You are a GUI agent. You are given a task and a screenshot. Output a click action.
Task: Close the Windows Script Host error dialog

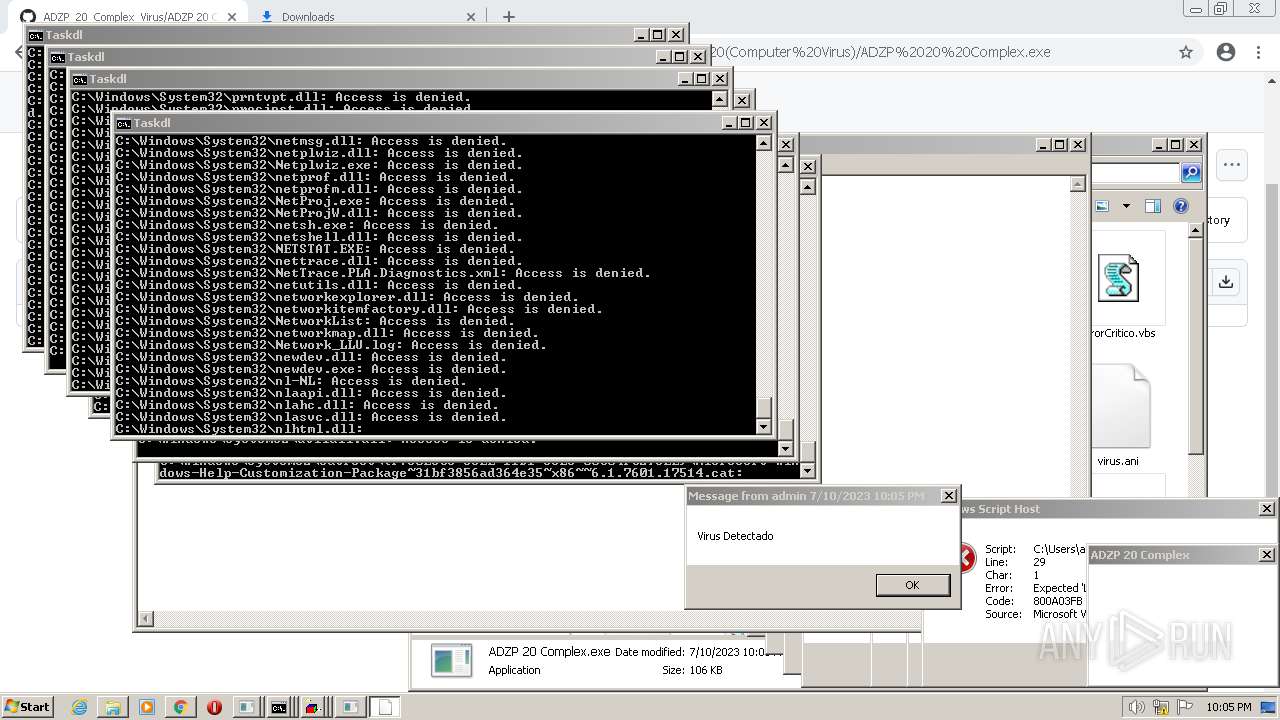pos(1266,509)
